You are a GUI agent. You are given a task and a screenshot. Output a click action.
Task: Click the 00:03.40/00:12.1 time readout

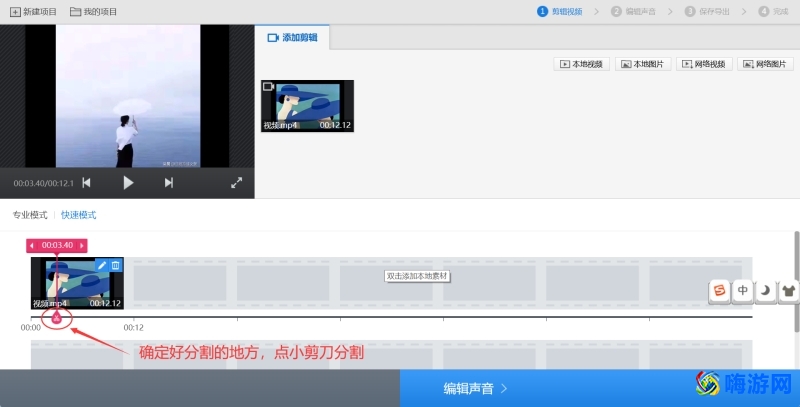tap(44, 183)
